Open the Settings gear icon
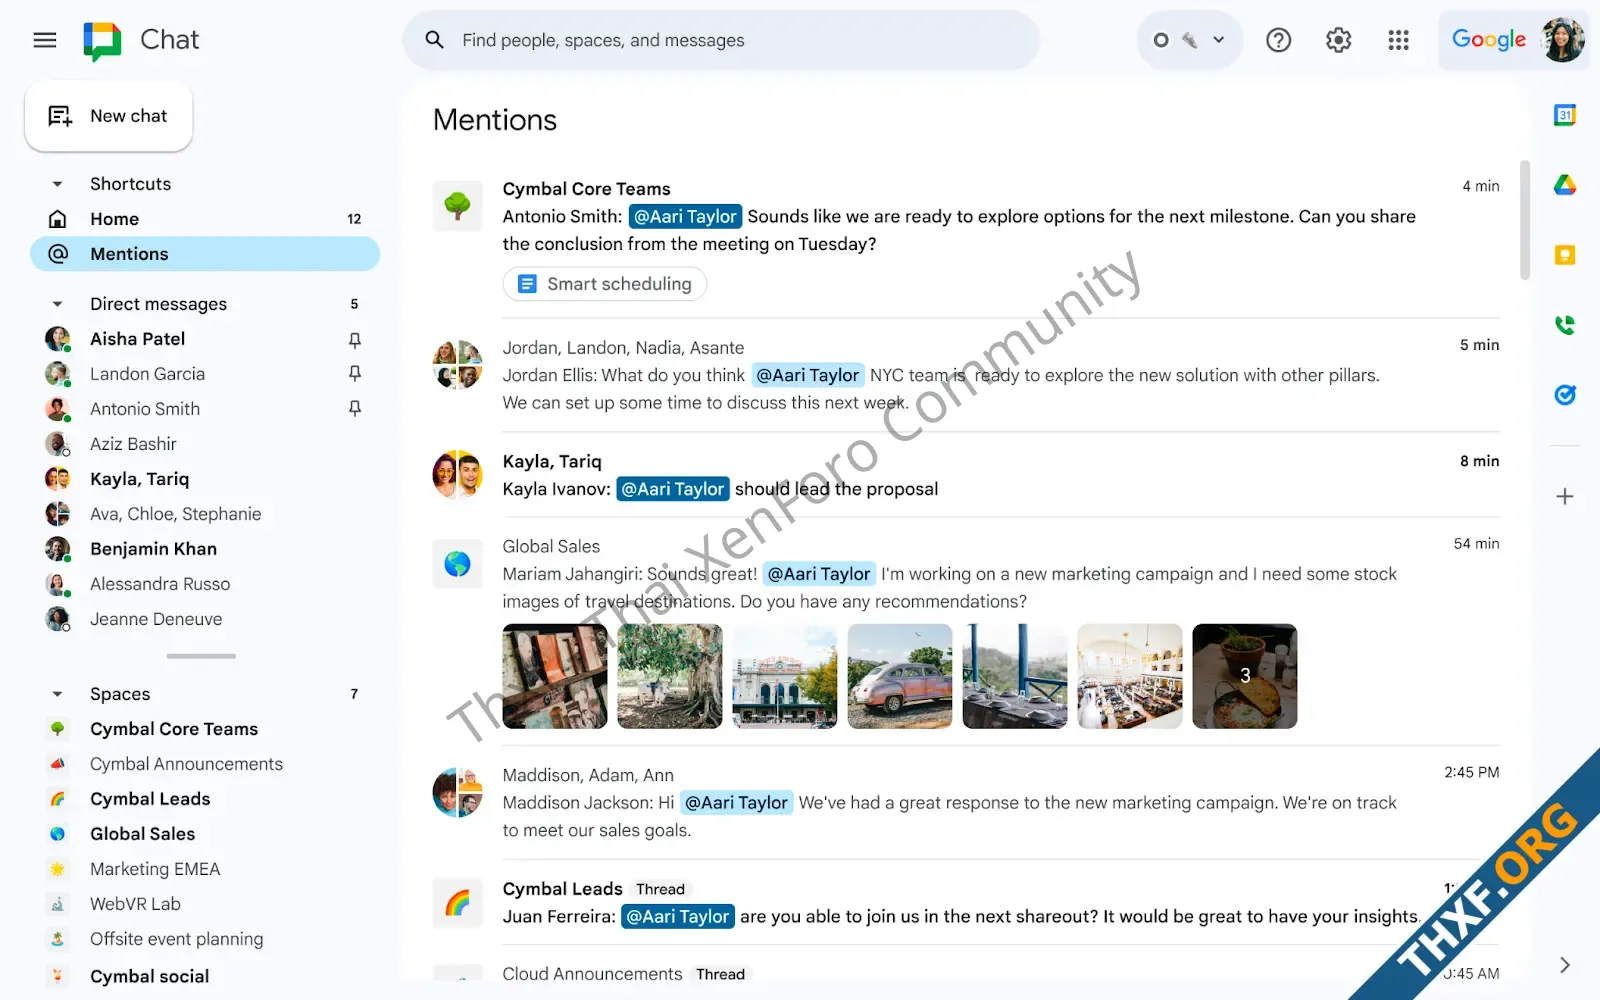 (x=1338, y=40)
